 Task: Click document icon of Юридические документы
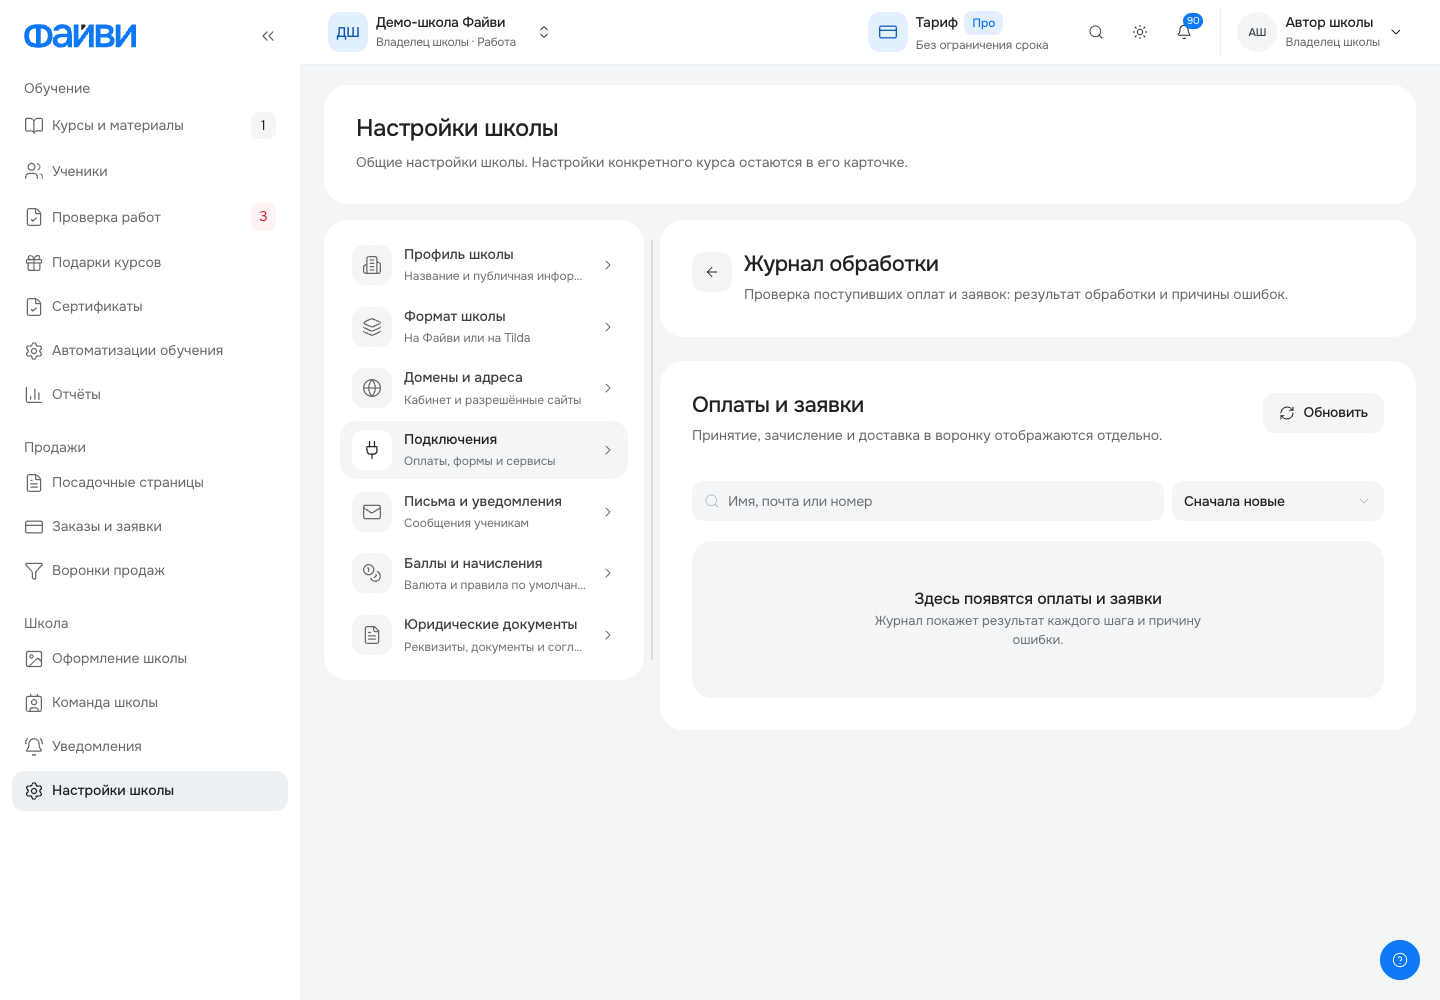point(372,635)
